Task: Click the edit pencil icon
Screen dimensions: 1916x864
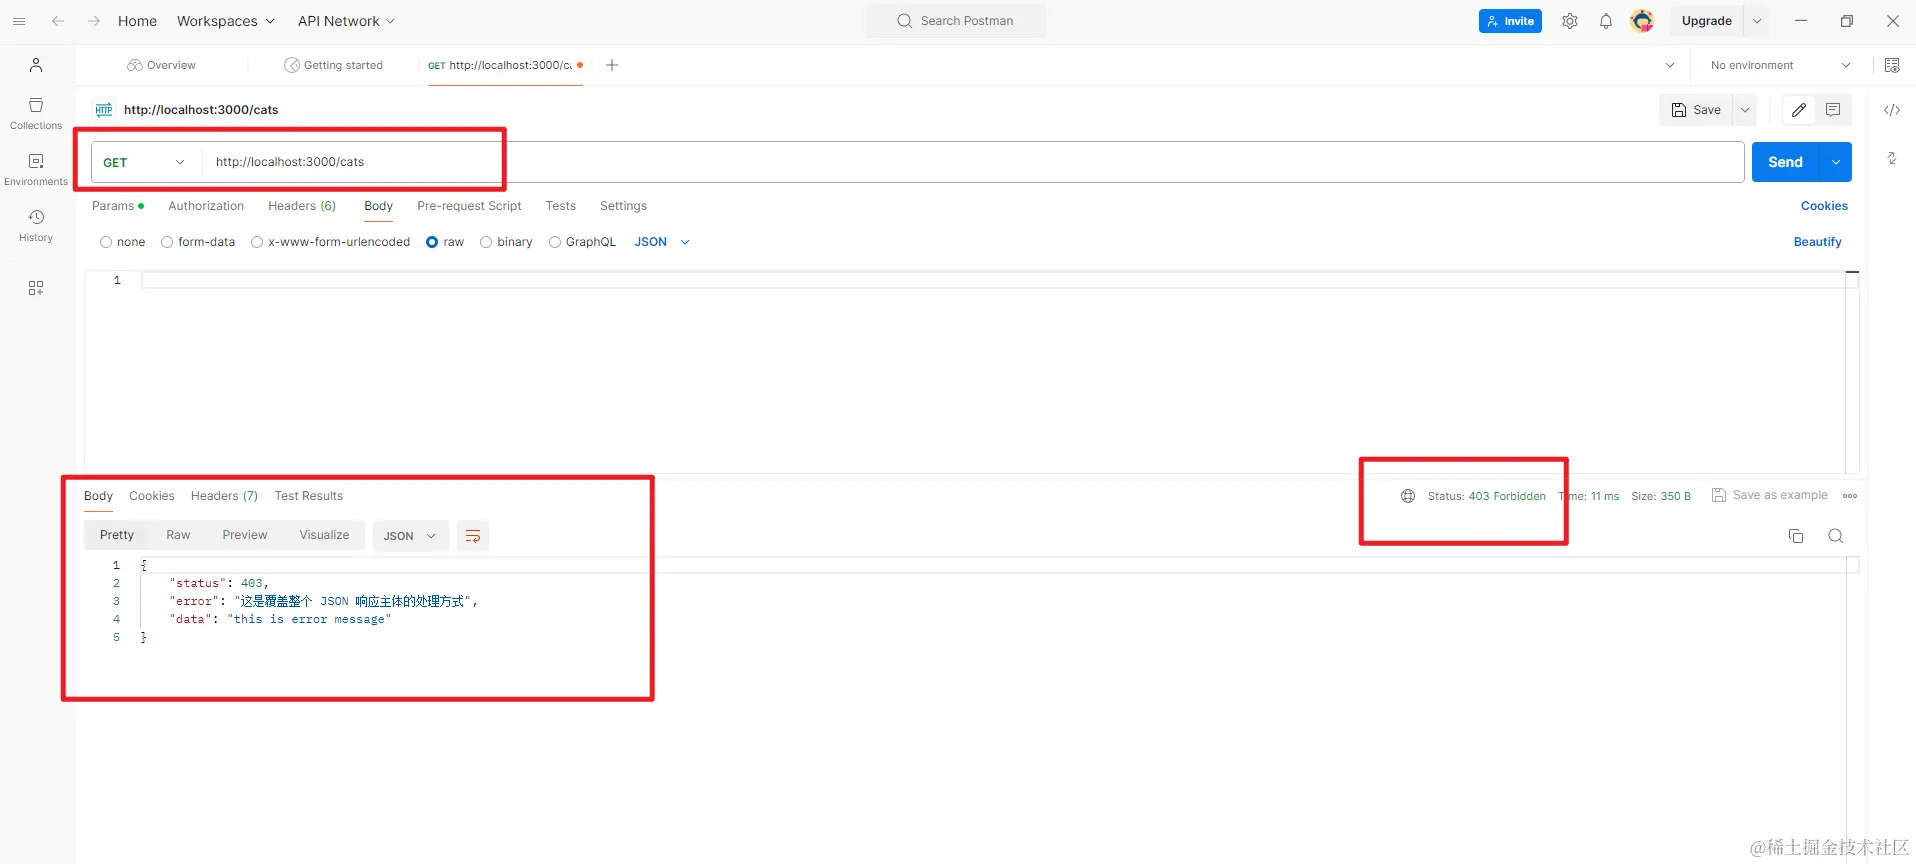Action: 1799,110
